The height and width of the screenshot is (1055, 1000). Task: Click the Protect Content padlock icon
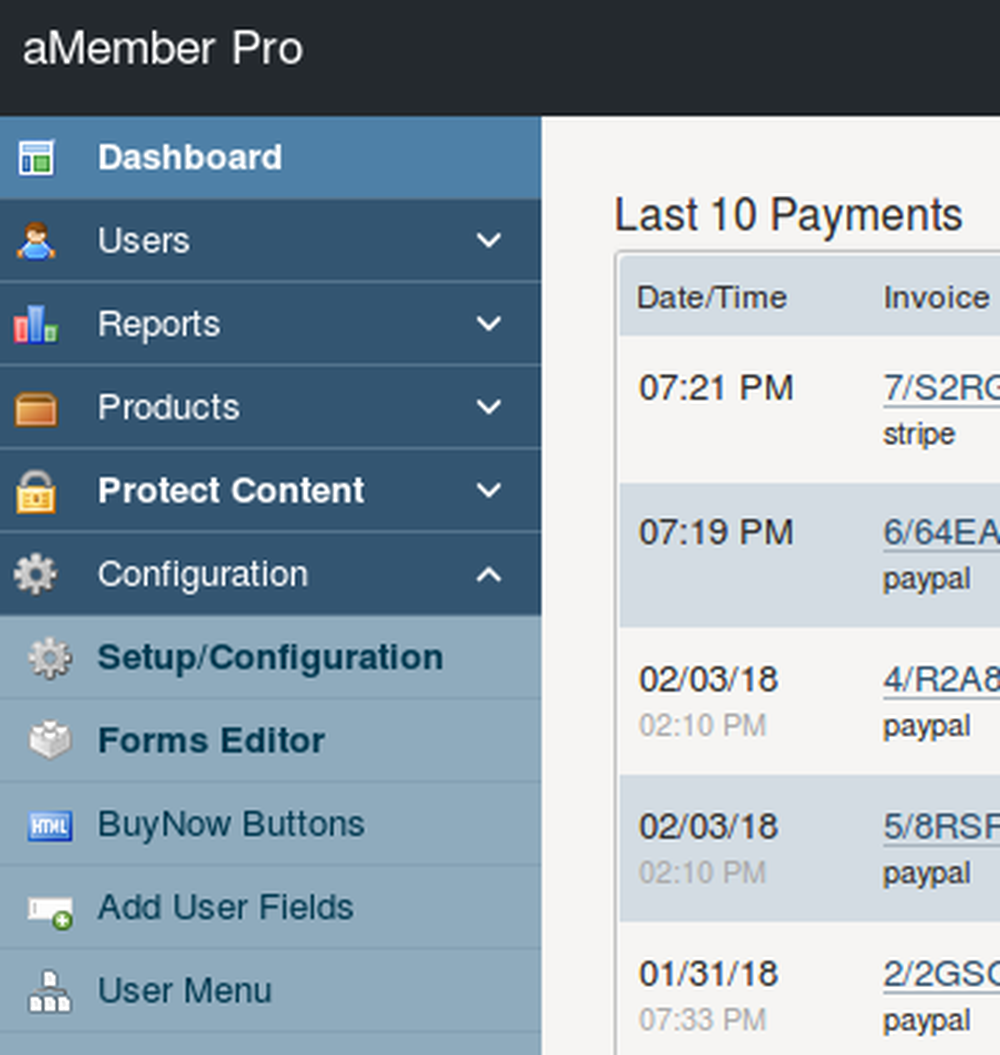(x=36, y=491)
